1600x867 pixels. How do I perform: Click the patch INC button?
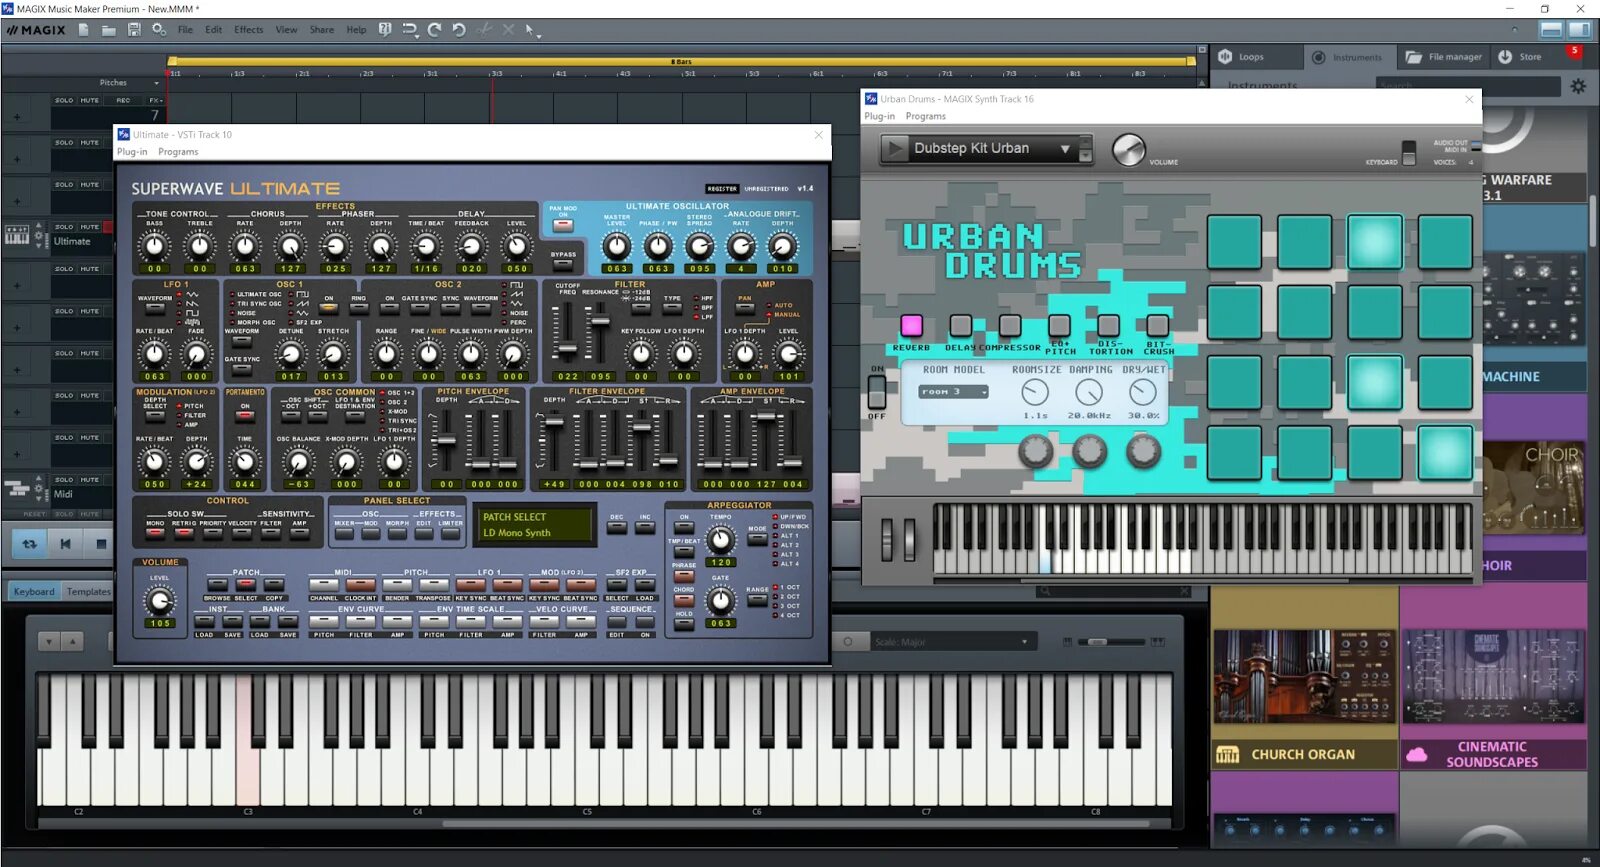click(x=645, y=527)
